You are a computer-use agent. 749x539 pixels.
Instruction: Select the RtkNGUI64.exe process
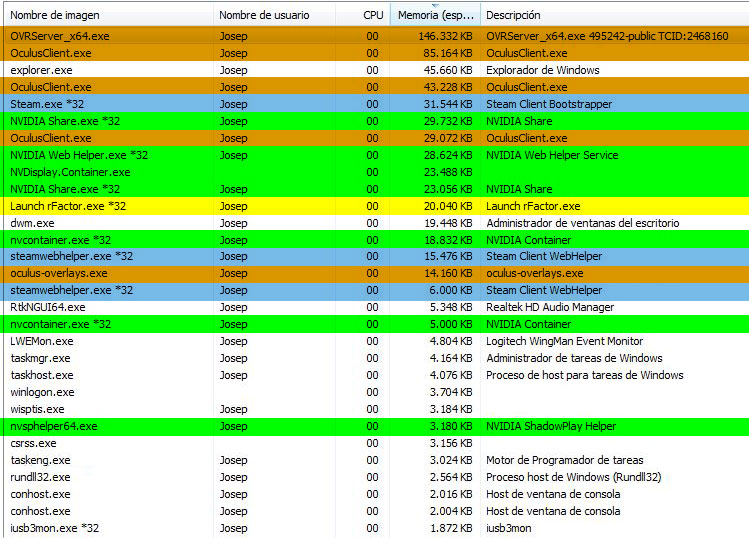tap(376, 307)
